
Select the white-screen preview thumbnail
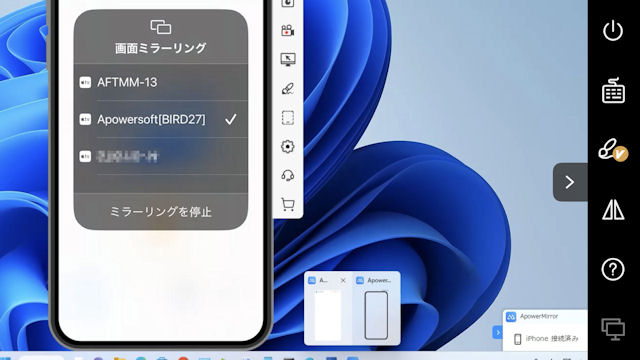(x=328, y=315)
